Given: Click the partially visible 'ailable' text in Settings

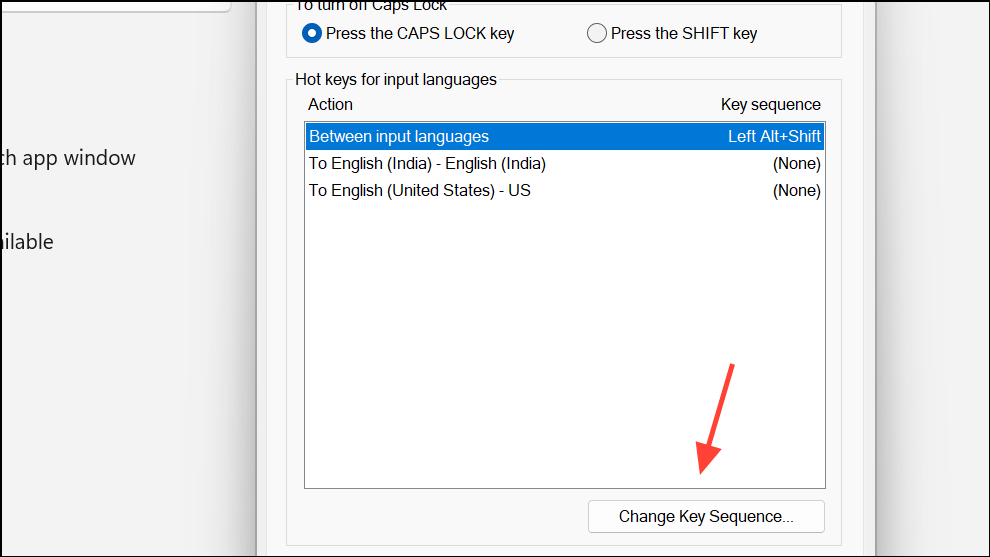Looking at the screenshot, I should point(27,242).
